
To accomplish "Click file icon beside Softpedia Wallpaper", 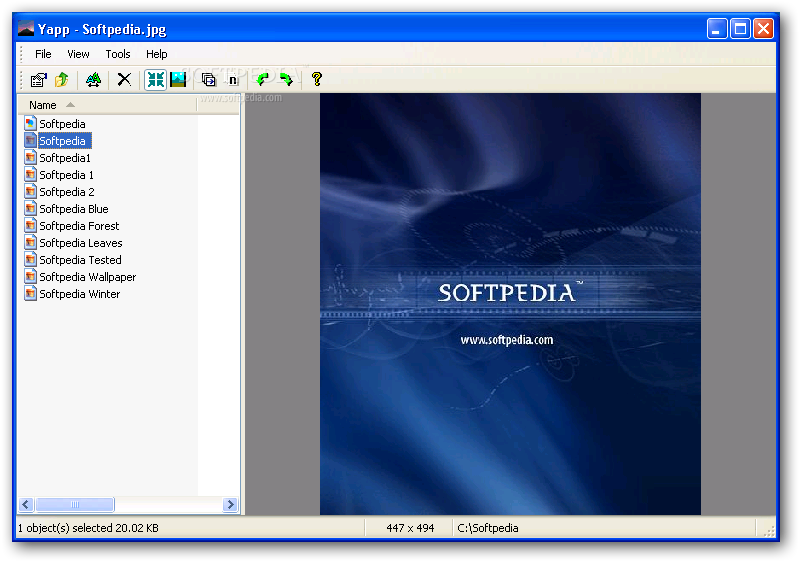I will (x=31, y=276).
